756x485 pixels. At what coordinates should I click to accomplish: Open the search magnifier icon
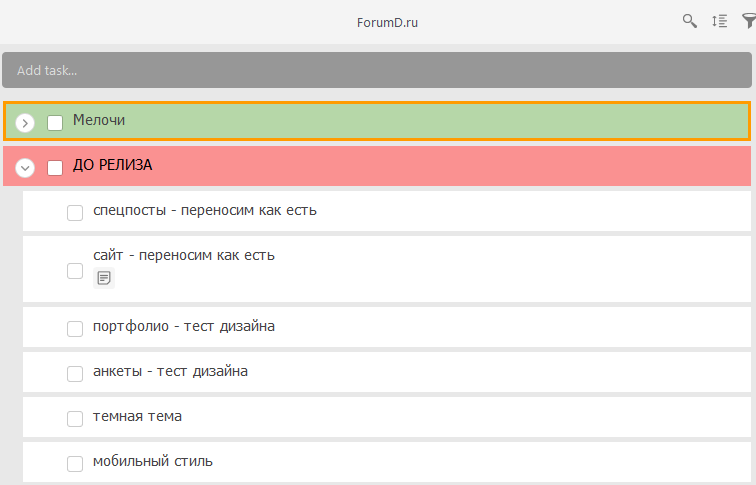tap(690, 21)
